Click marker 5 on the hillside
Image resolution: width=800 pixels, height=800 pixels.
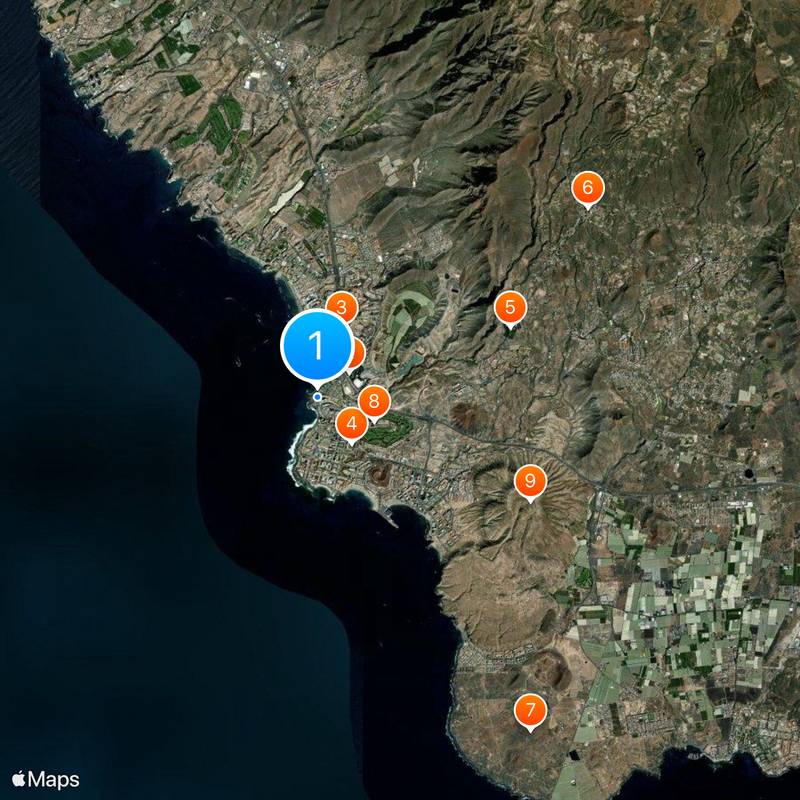pyautogui.click(x=511, y=308)
